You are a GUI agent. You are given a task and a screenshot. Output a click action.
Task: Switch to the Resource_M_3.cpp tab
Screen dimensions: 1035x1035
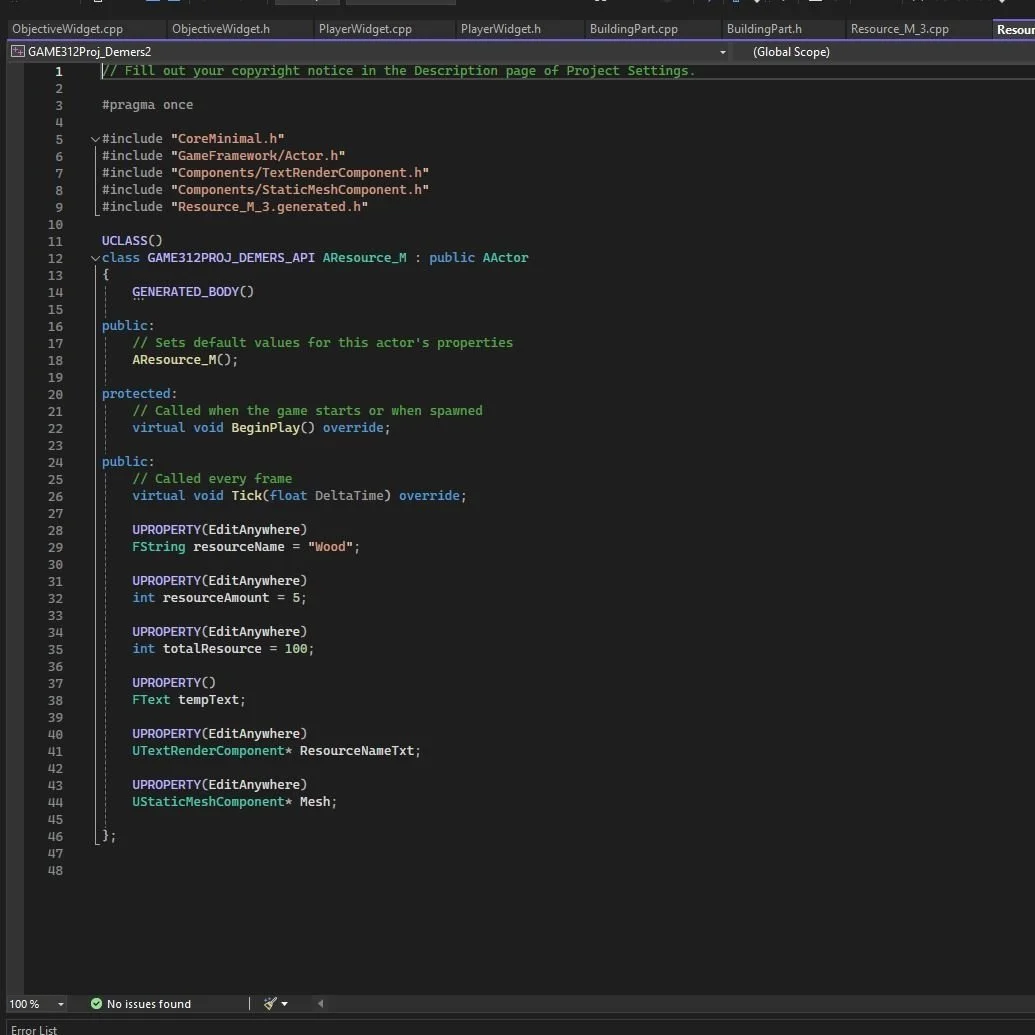pyautogui.click(x=899, y=29)
